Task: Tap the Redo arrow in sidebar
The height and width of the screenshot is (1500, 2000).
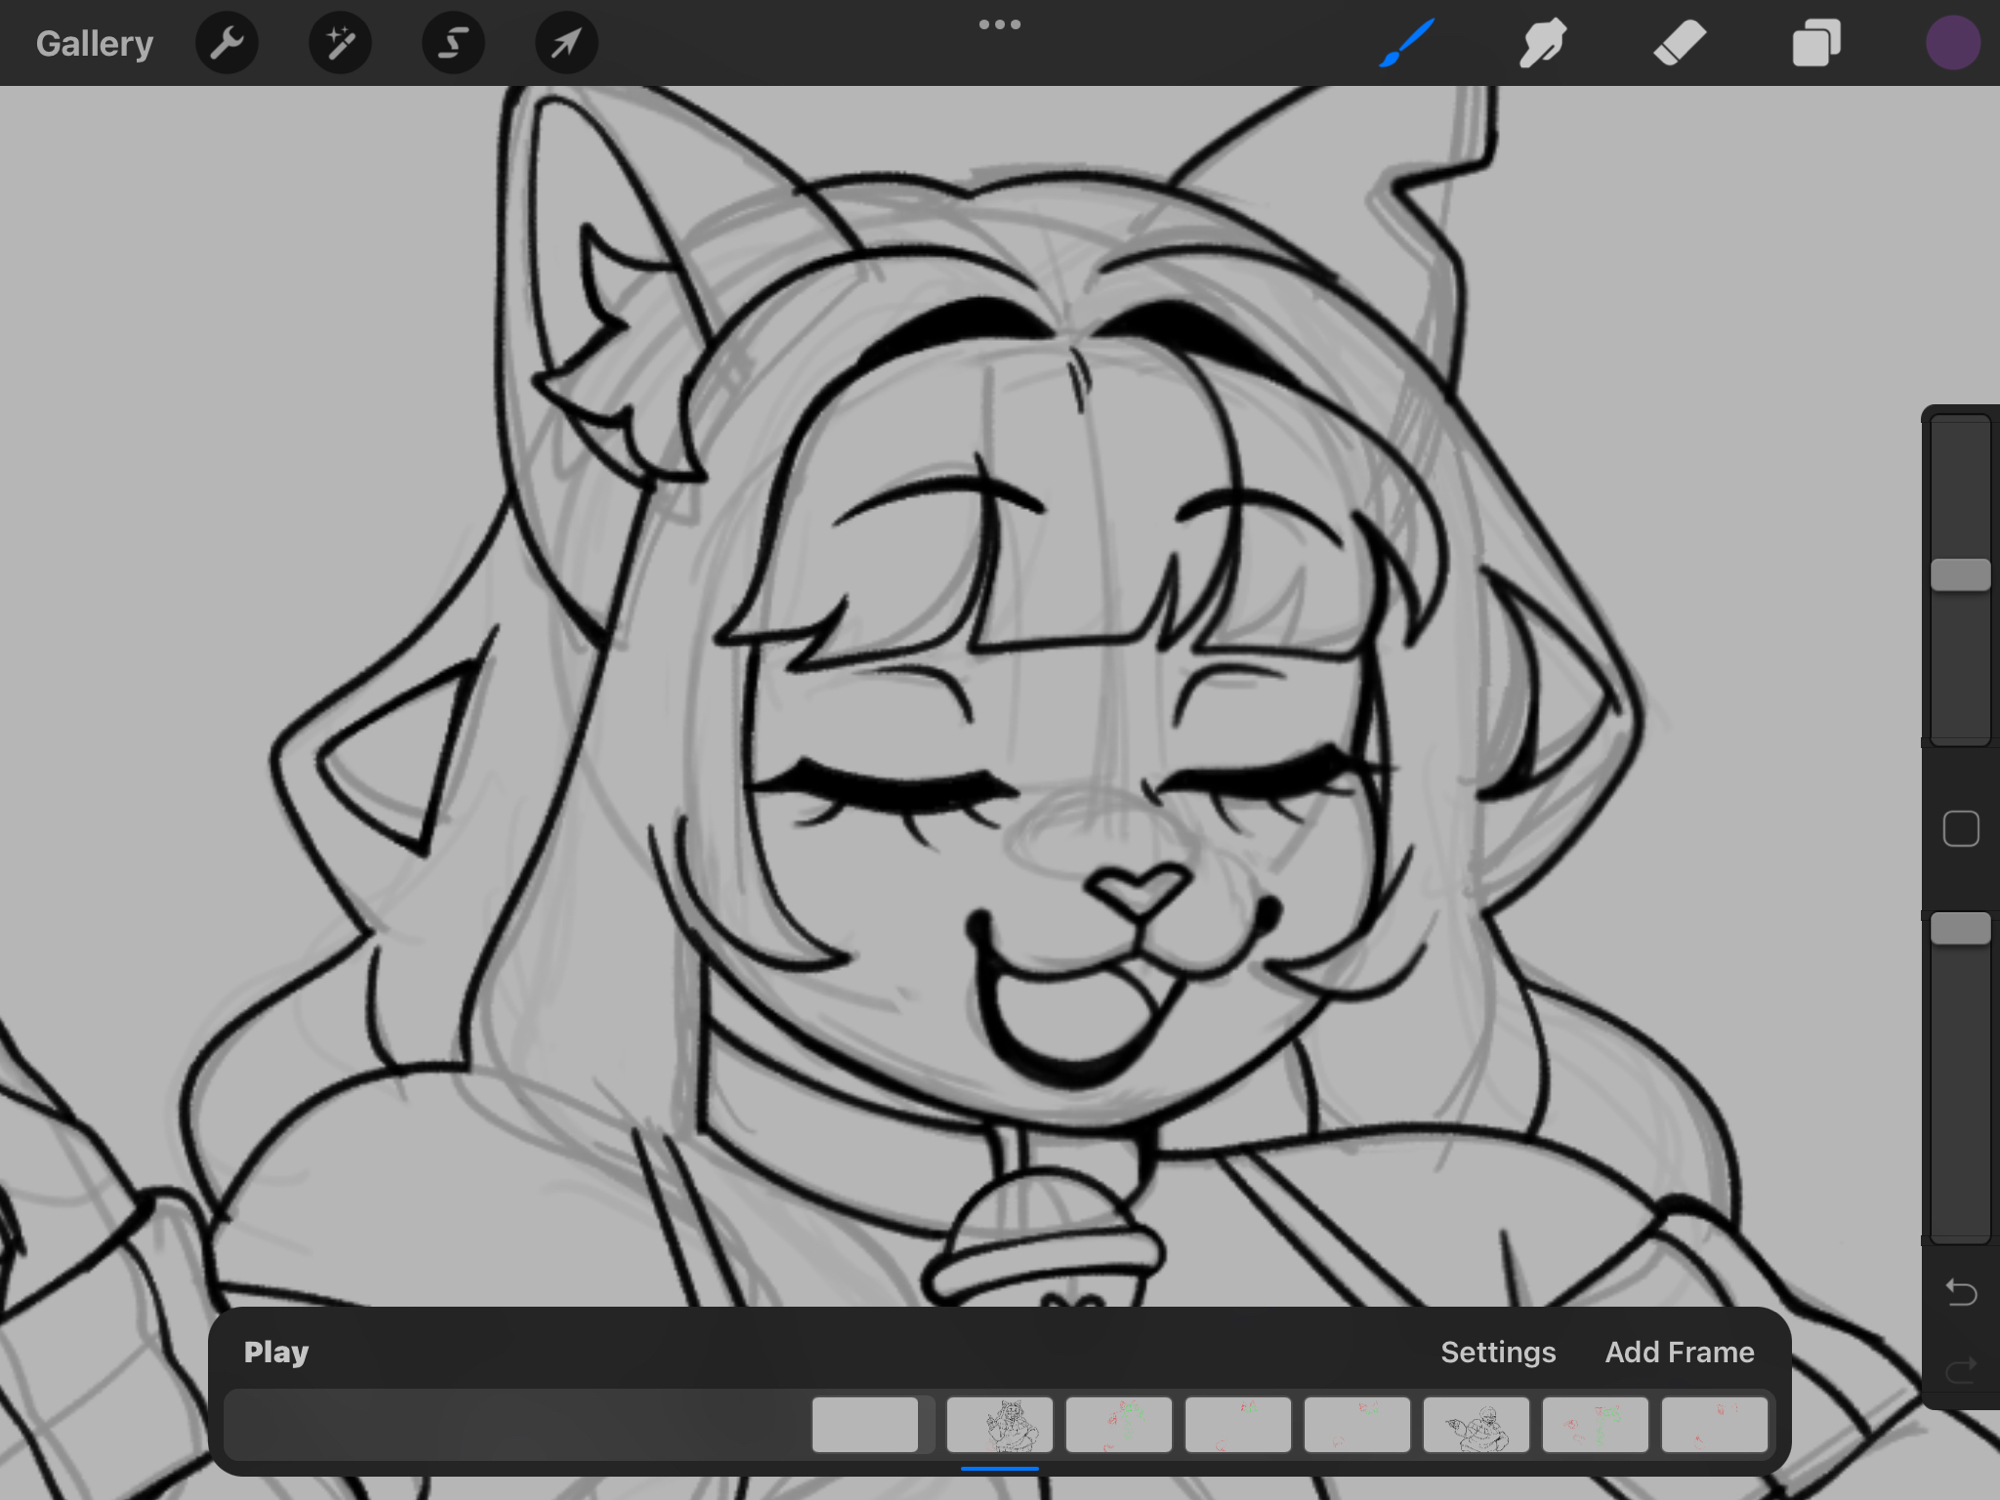Action: point(1961,1367)
